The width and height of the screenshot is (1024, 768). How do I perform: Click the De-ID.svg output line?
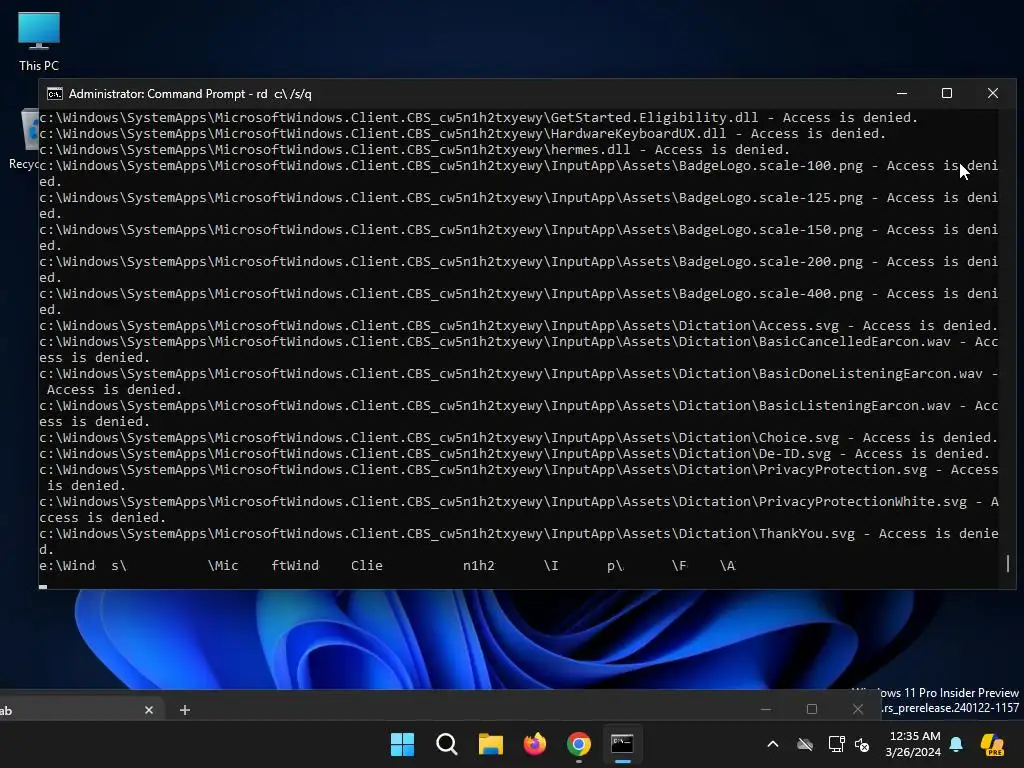click(515, 454)
